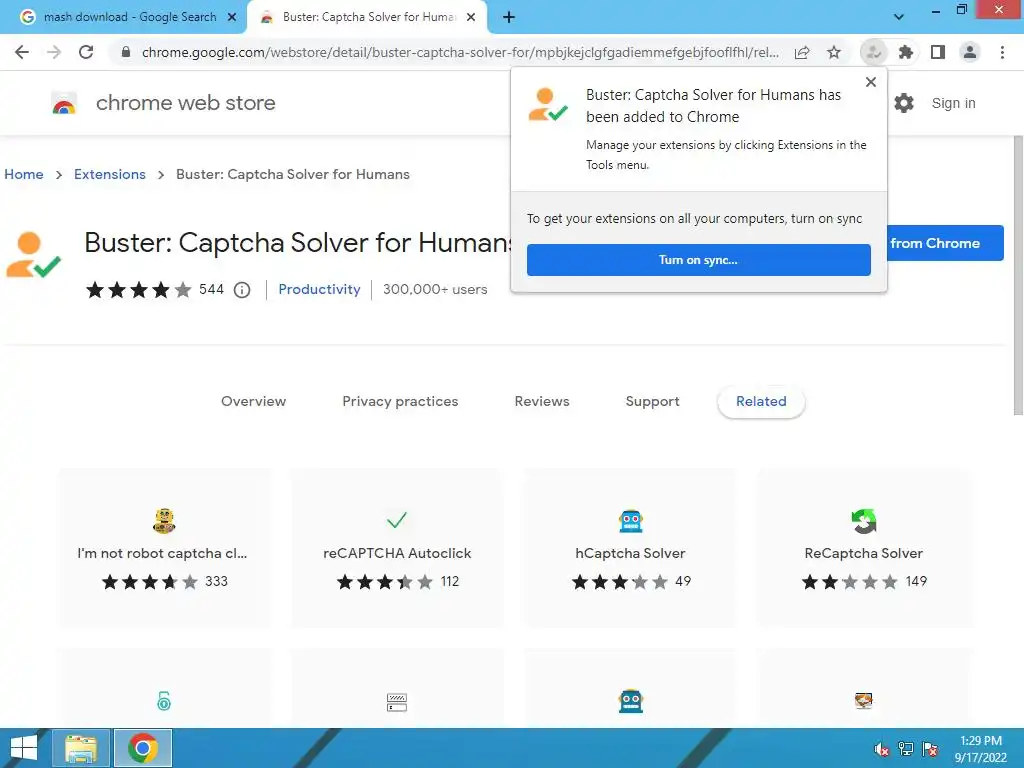The height and width of the screenshot is (768, 1024).
Task: Open the web store settings gear
Action: [x=904, y=103]
